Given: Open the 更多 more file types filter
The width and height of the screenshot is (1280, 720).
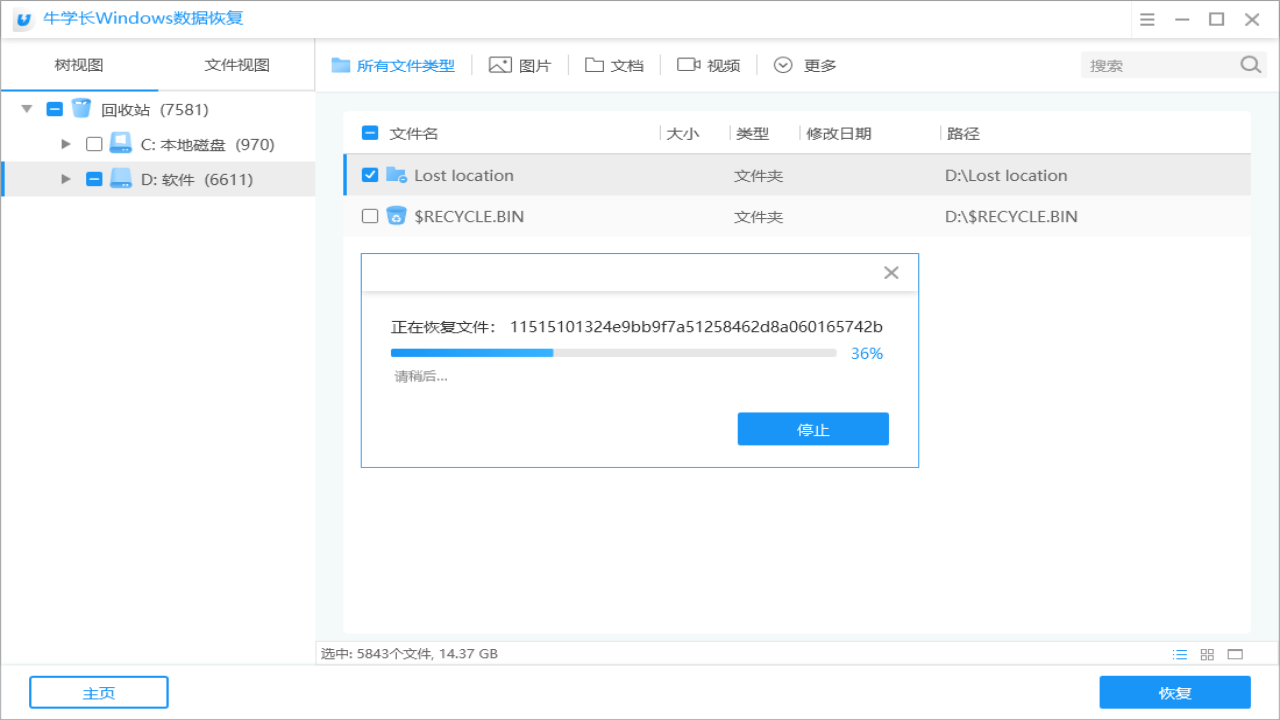Looking at the screenshot, I should pyautogui.click(x=783, y=64).
